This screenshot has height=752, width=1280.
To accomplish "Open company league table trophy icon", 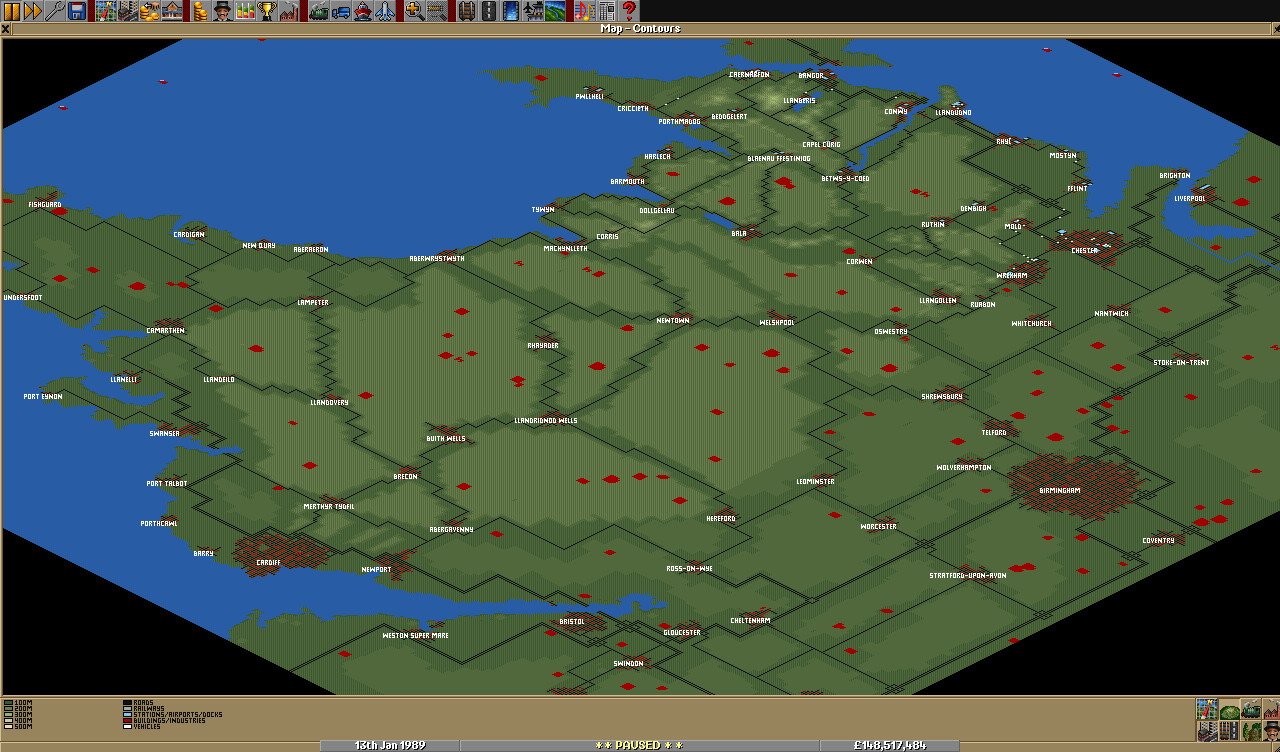I will (x=265, y=11).
